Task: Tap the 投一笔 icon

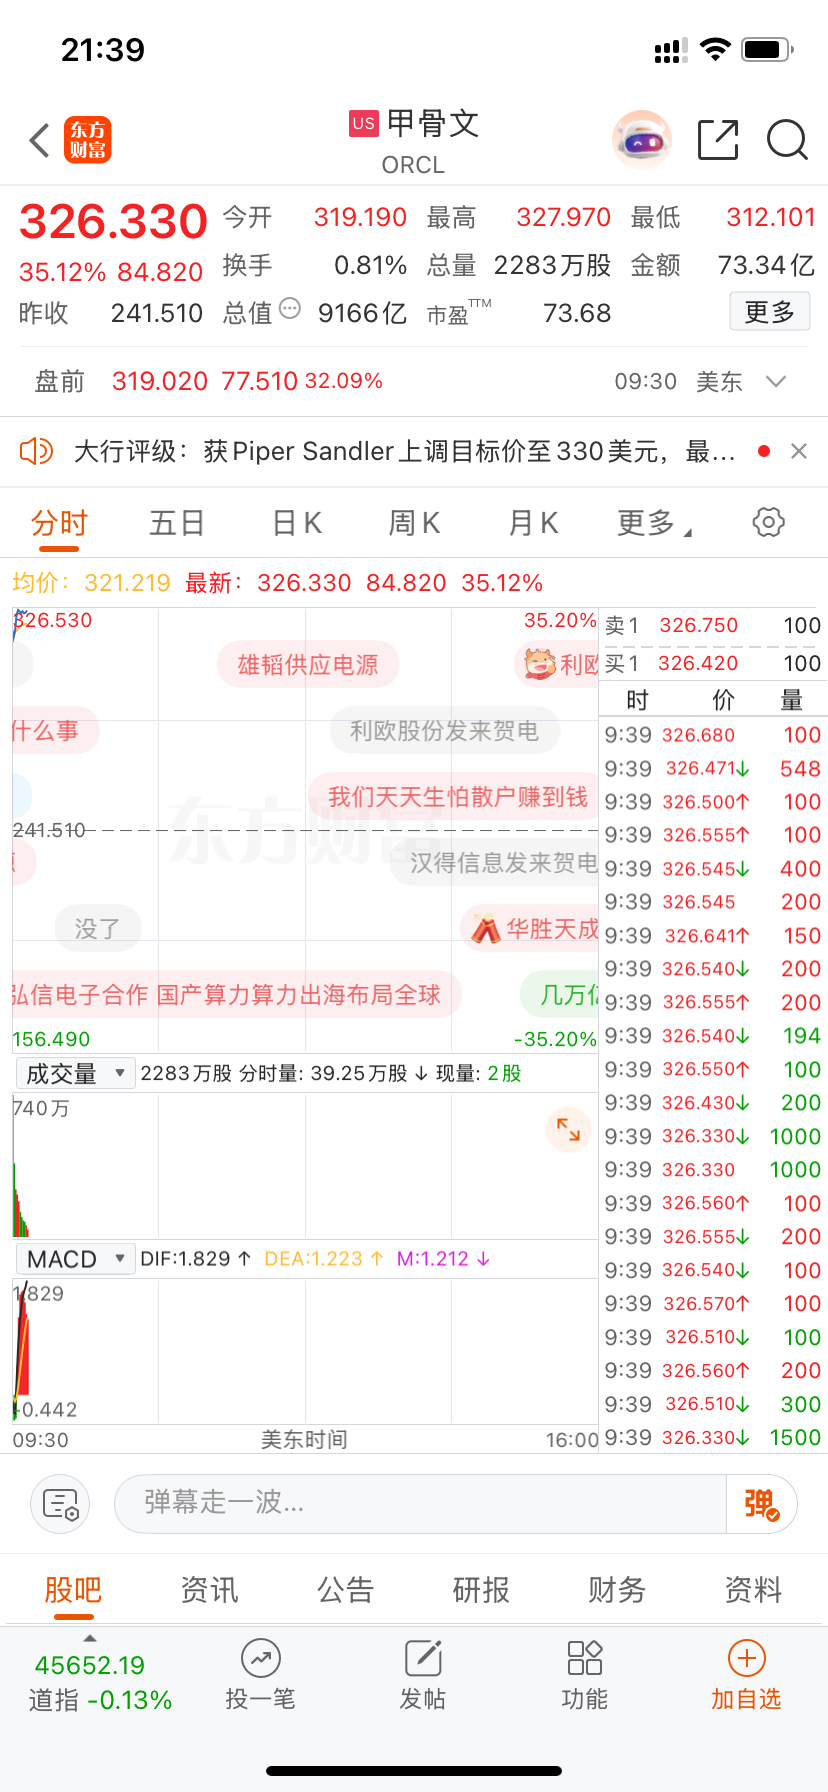Action: coord(260,1659)
